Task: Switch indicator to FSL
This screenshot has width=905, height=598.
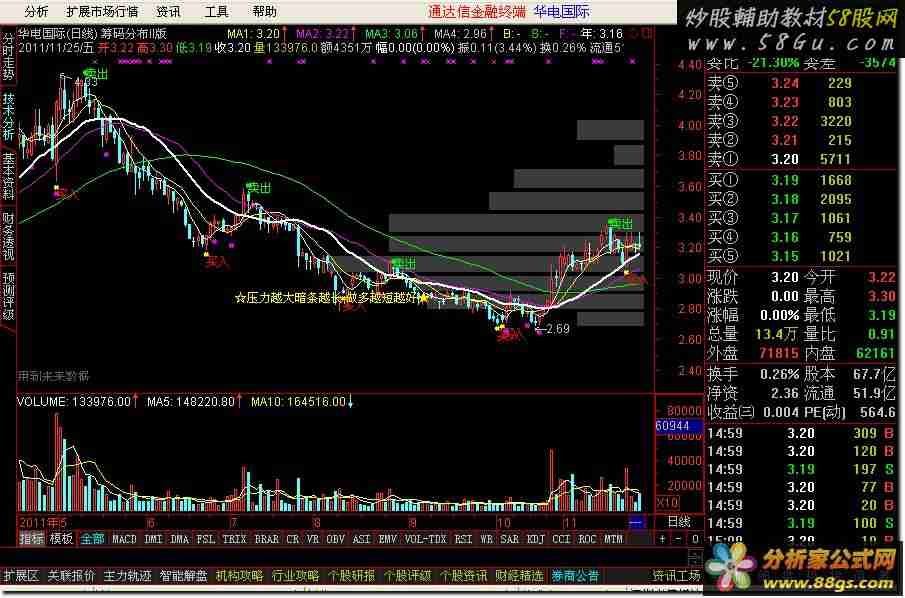Action: 206,539
